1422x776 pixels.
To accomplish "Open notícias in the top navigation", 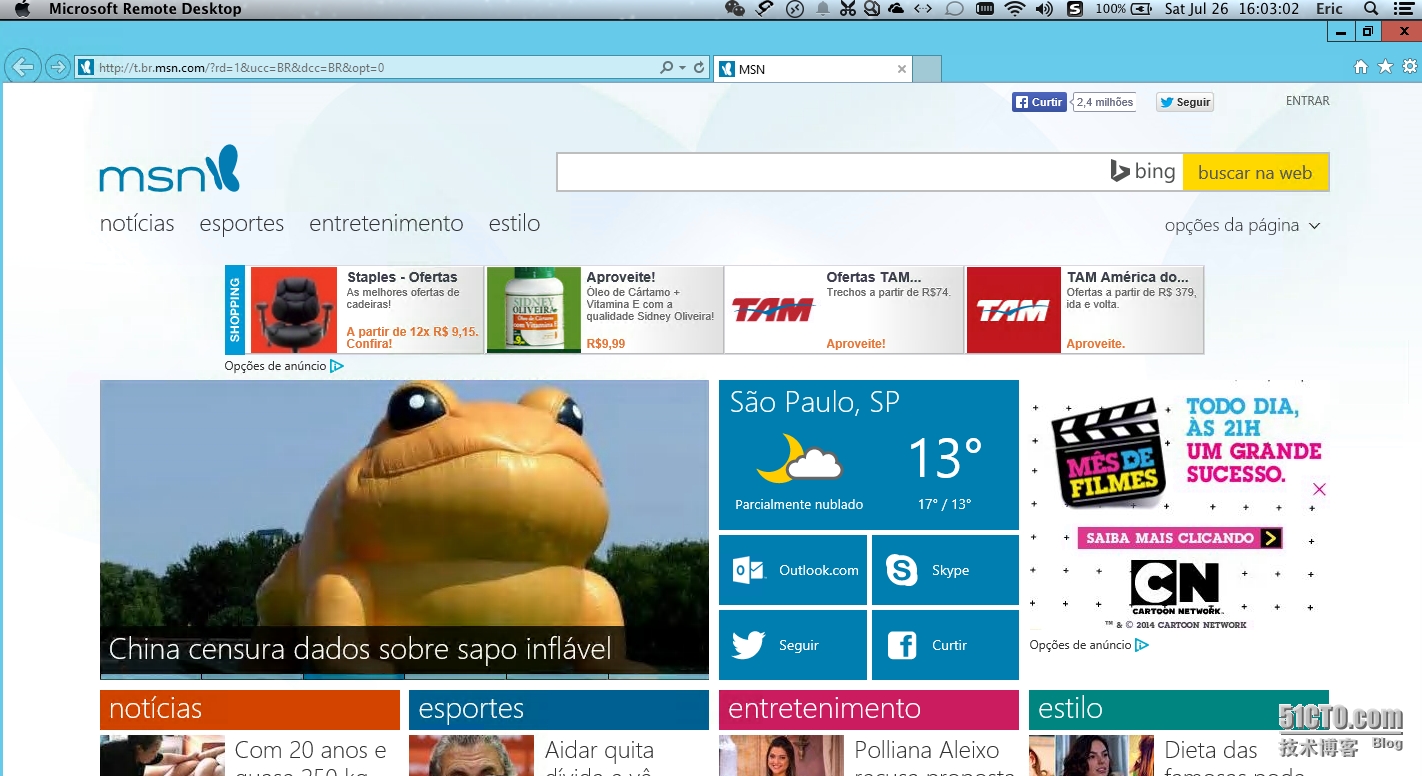I will (x=137, y=223).
